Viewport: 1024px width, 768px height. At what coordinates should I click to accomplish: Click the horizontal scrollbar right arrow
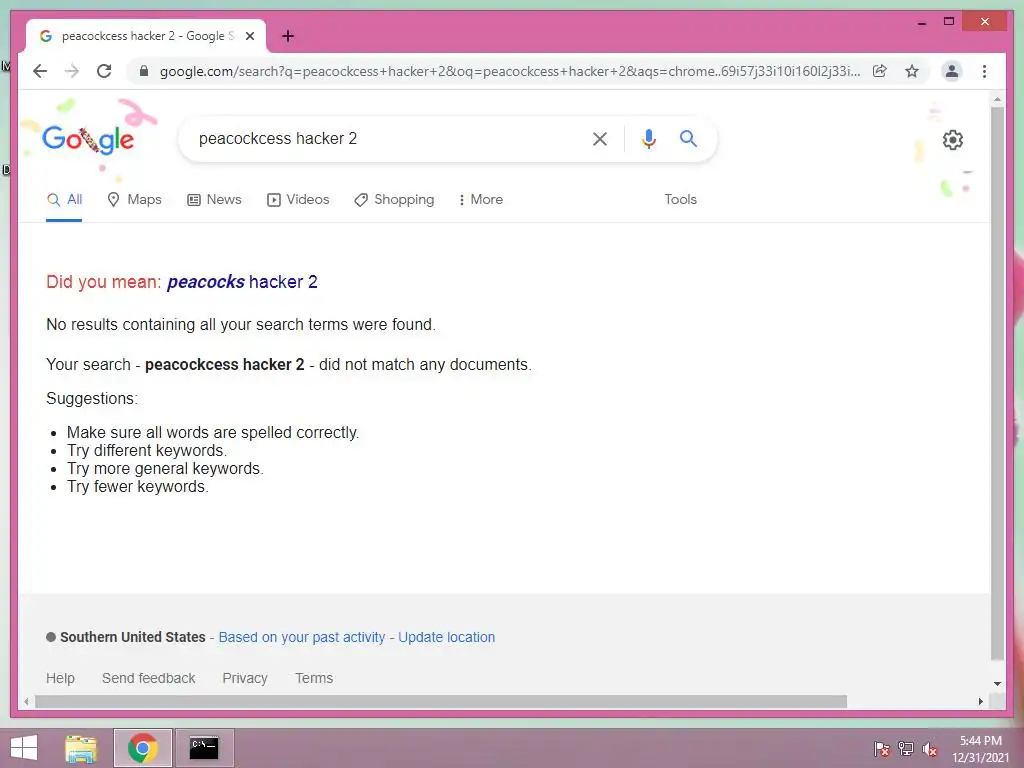click(x=981, y=701)
